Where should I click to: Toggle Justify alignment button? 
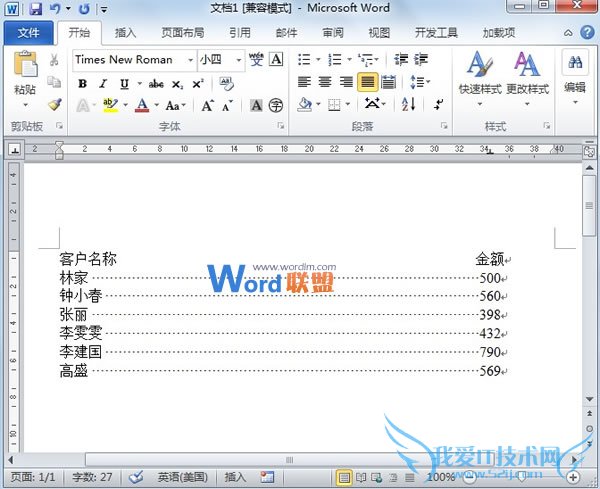pyautogui.click(x=368, y=82)
